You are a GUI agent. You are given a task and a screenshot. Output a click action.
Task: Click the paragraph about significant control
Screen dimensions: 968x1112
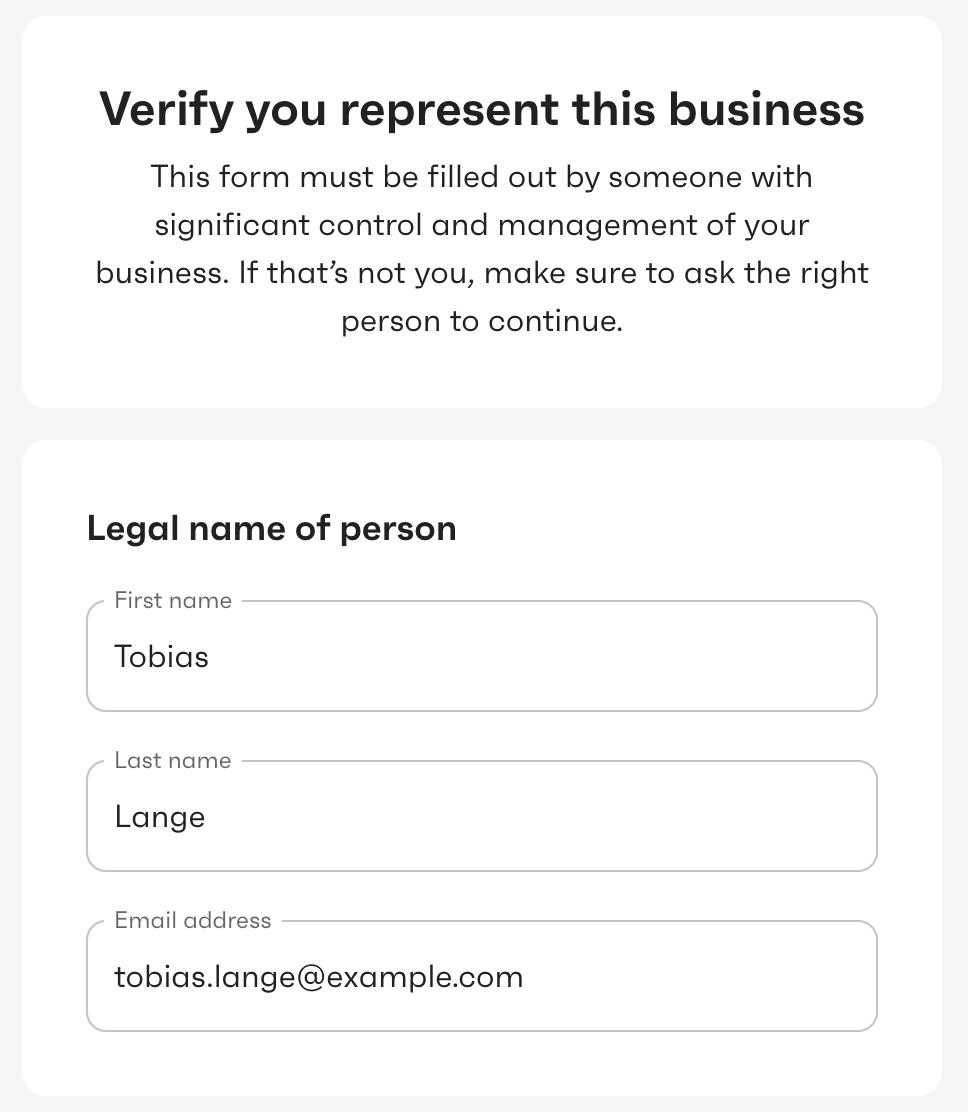482,249
